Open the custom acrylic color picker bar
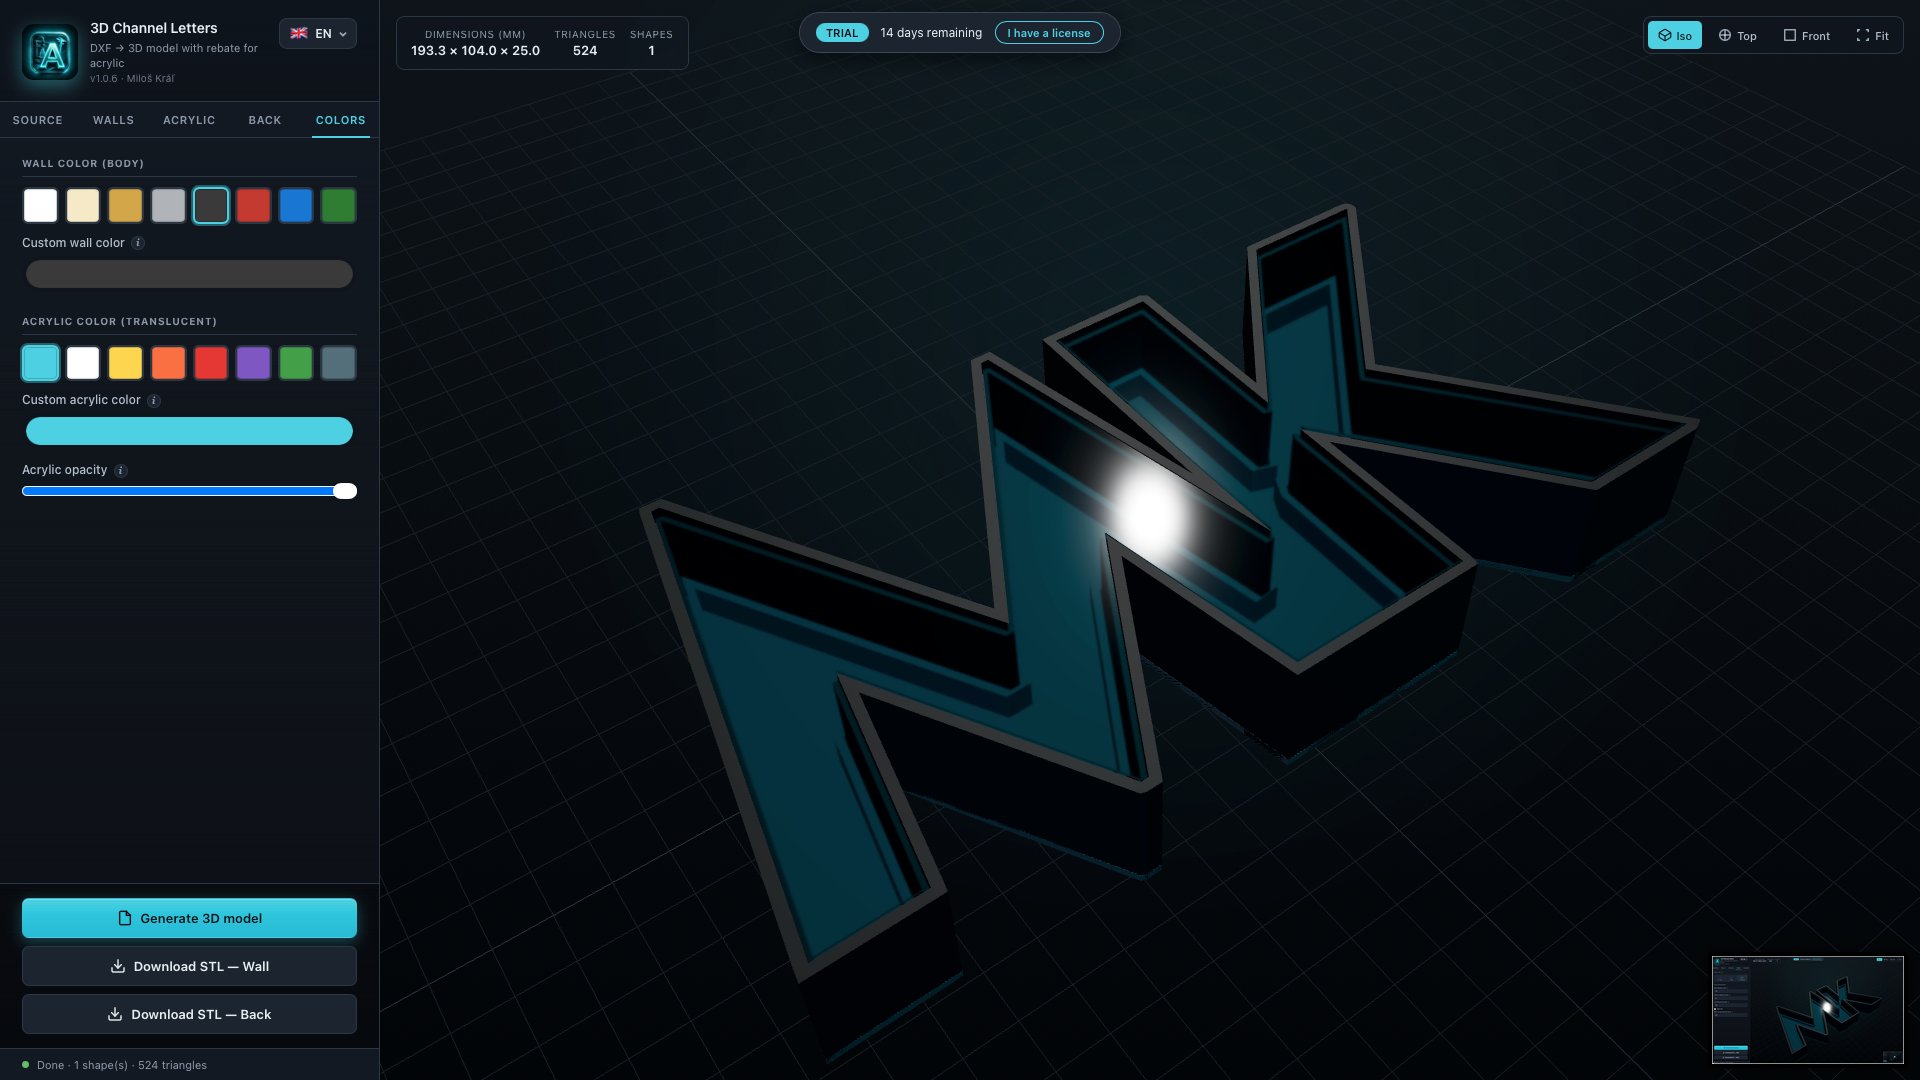The width and height of the screenshot is (1920, 1080). pos(189,431)
